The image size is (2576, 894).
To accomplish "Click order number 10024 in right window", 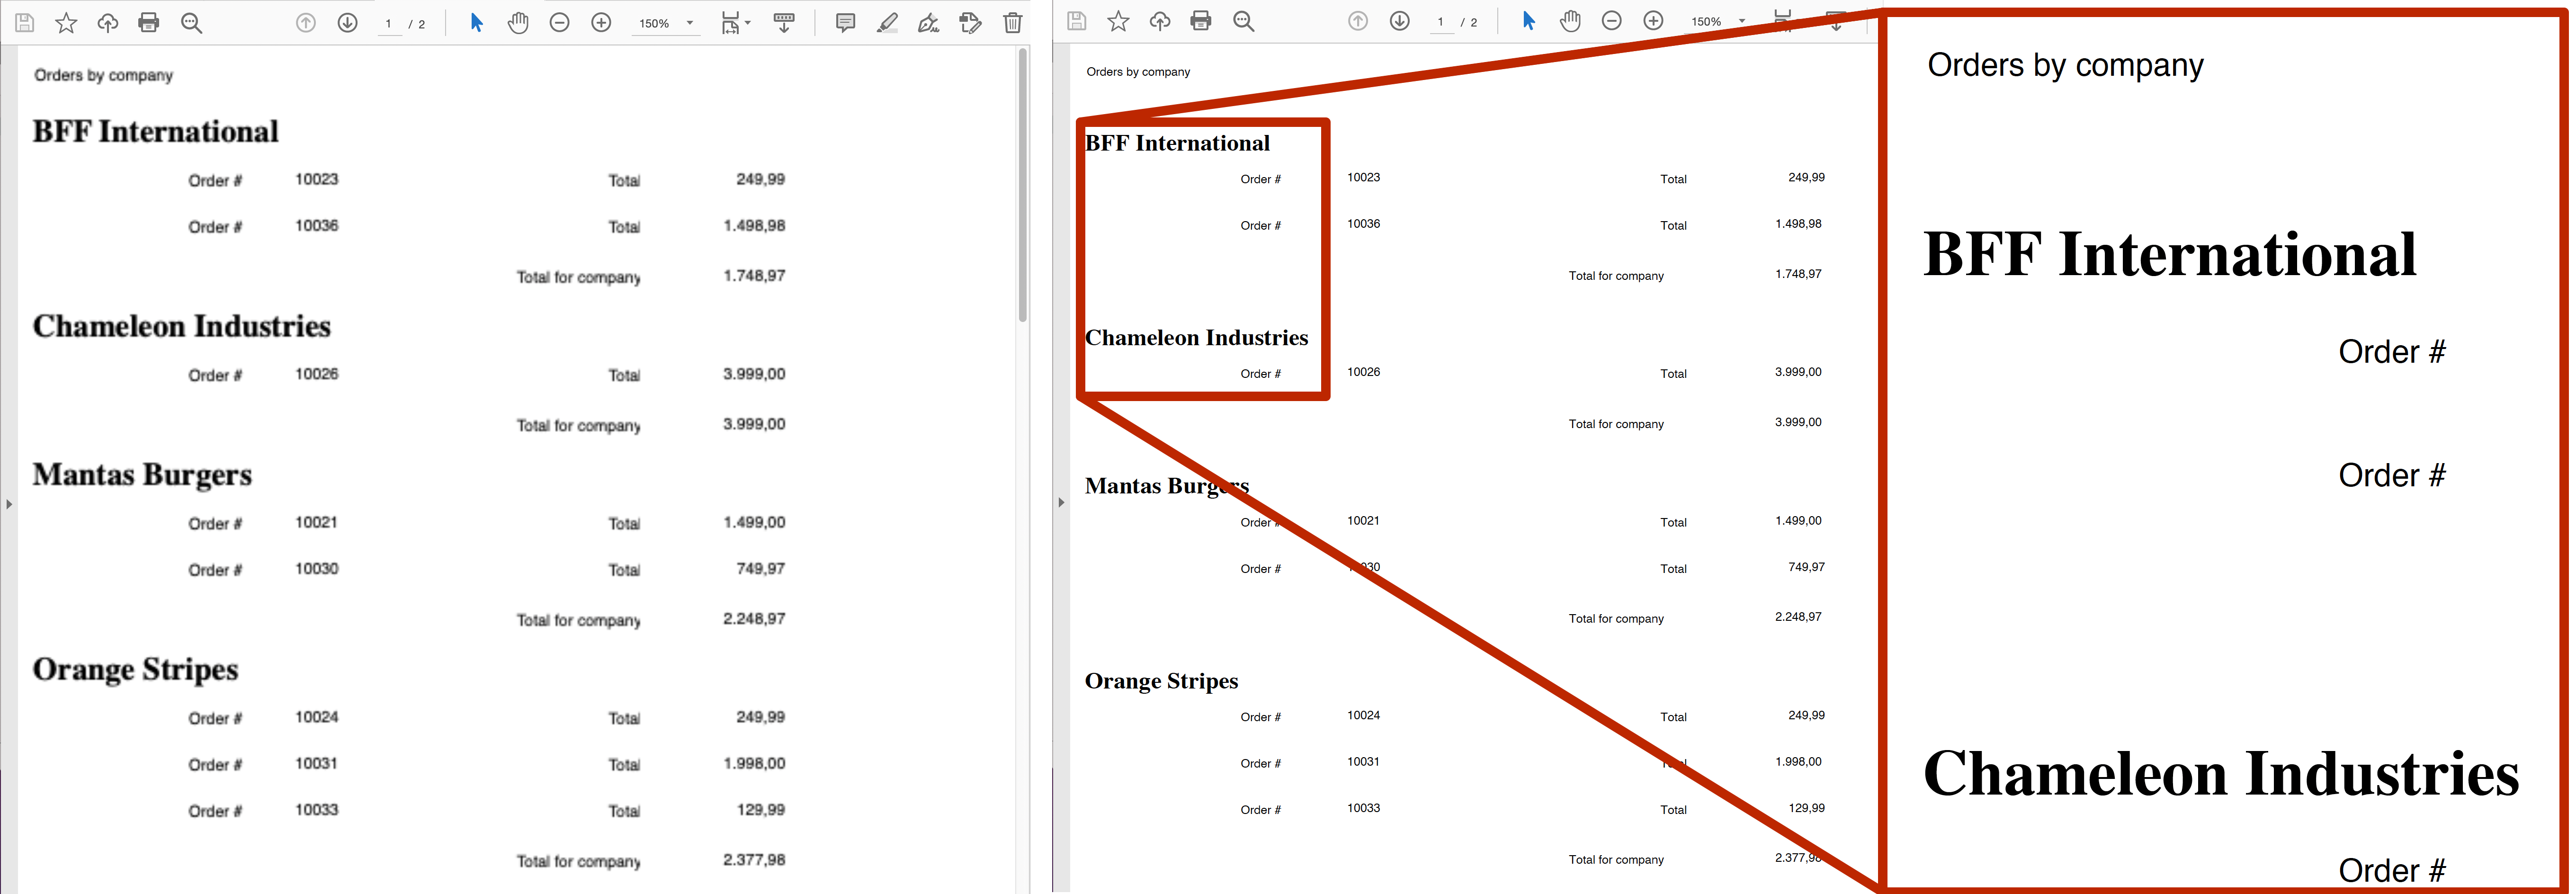I will pos(1363,715).
